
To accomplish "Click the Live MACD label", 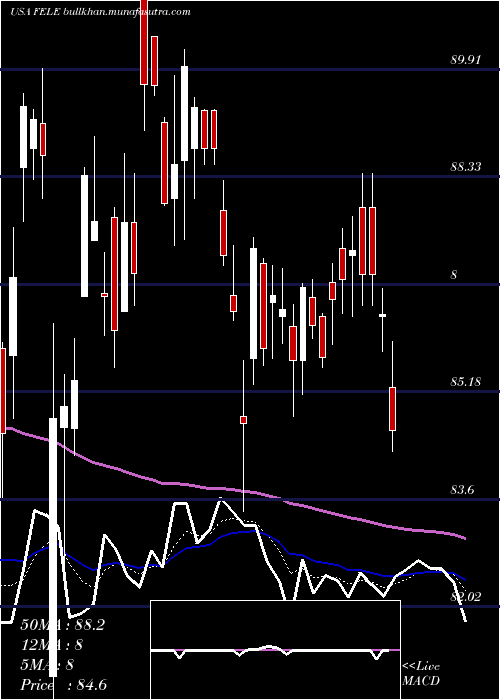I will click(421, 674).
